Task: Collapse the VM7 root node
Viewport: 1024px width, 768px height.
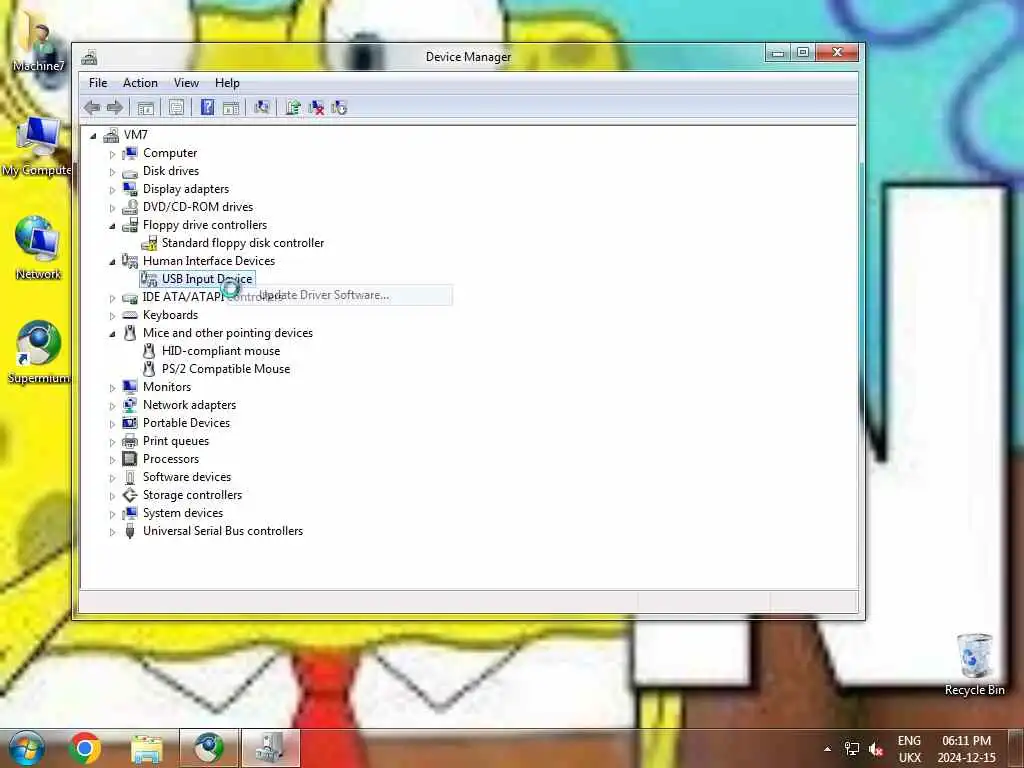Action: click(x=93, y=136)
